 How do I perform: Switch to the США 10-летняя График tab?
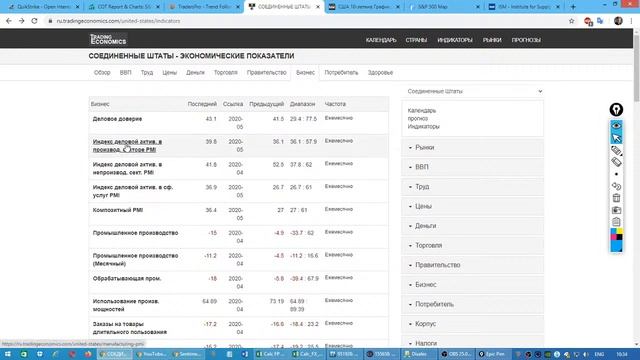tap(364, 7)
